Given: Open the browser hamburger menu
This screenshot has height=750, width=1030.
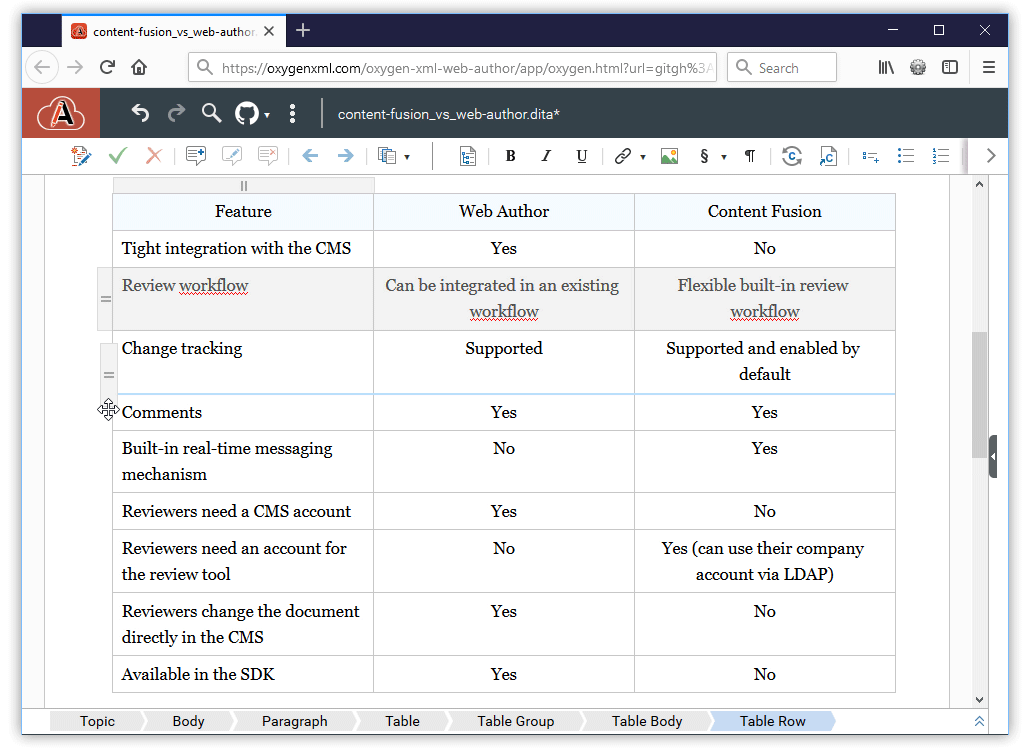Looking at the screenshot, I should (989, 67).
